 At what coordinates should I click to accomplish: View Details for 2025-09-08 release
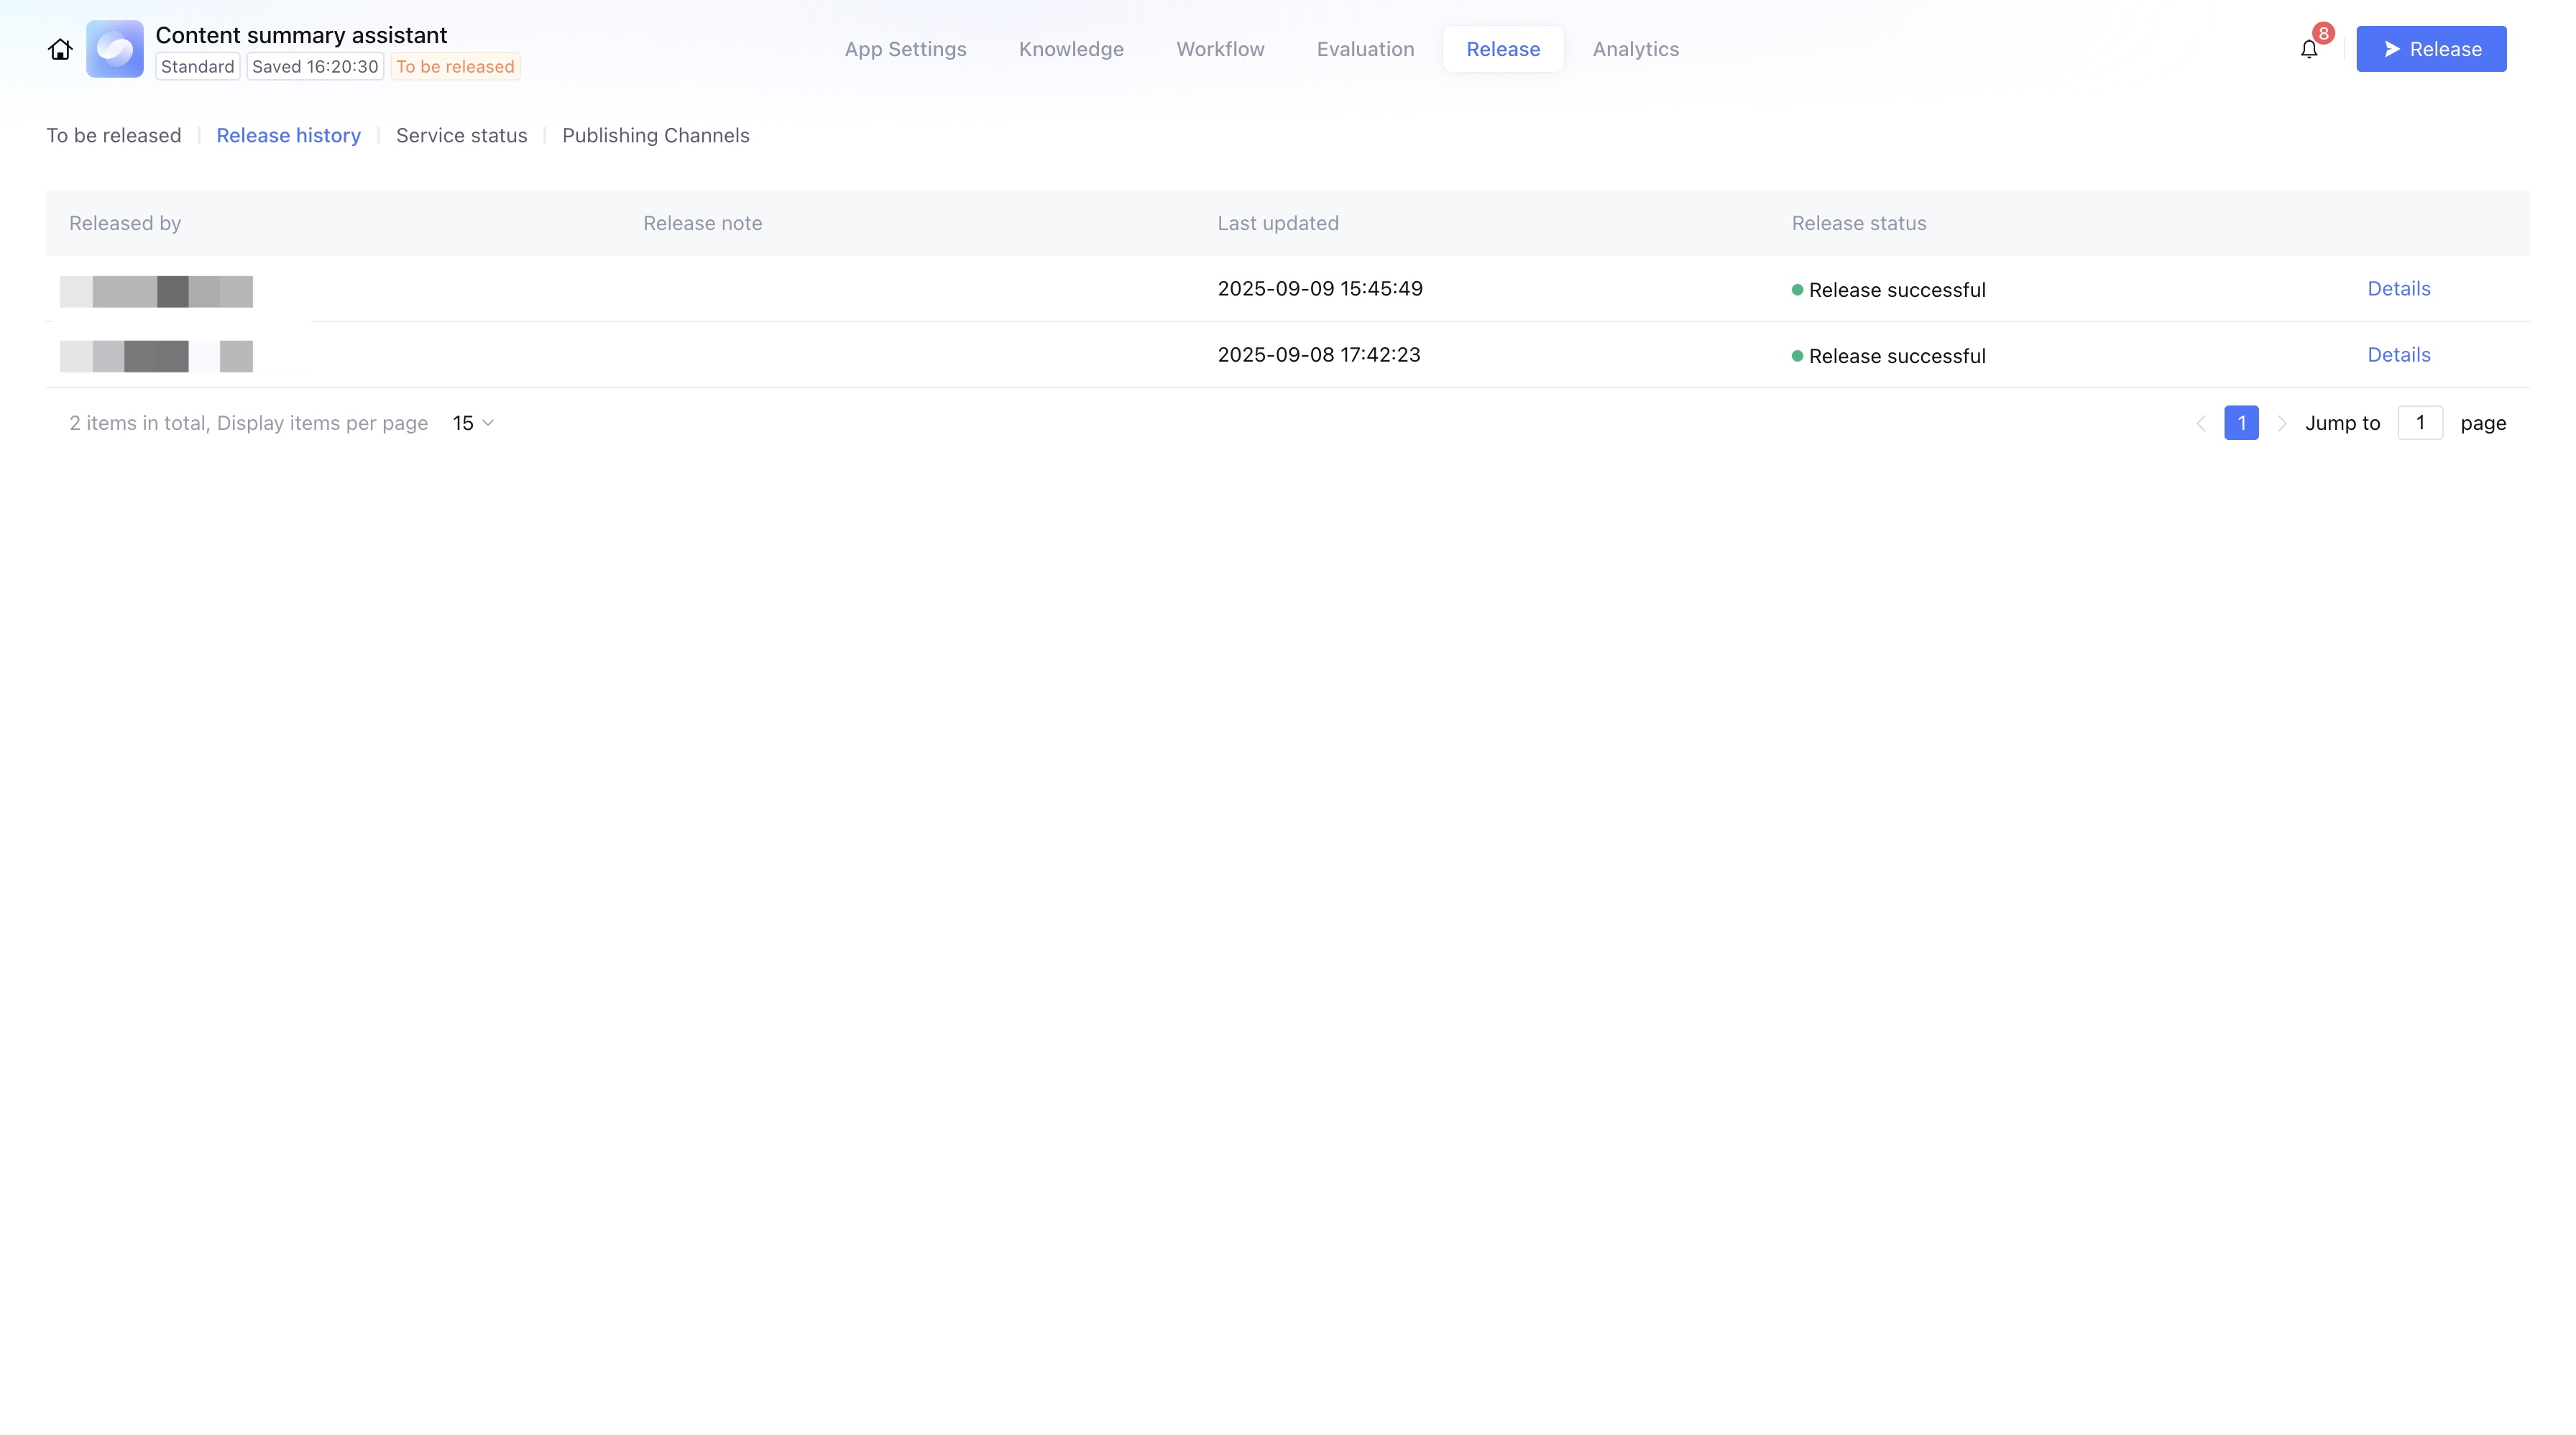(2398, 355)
